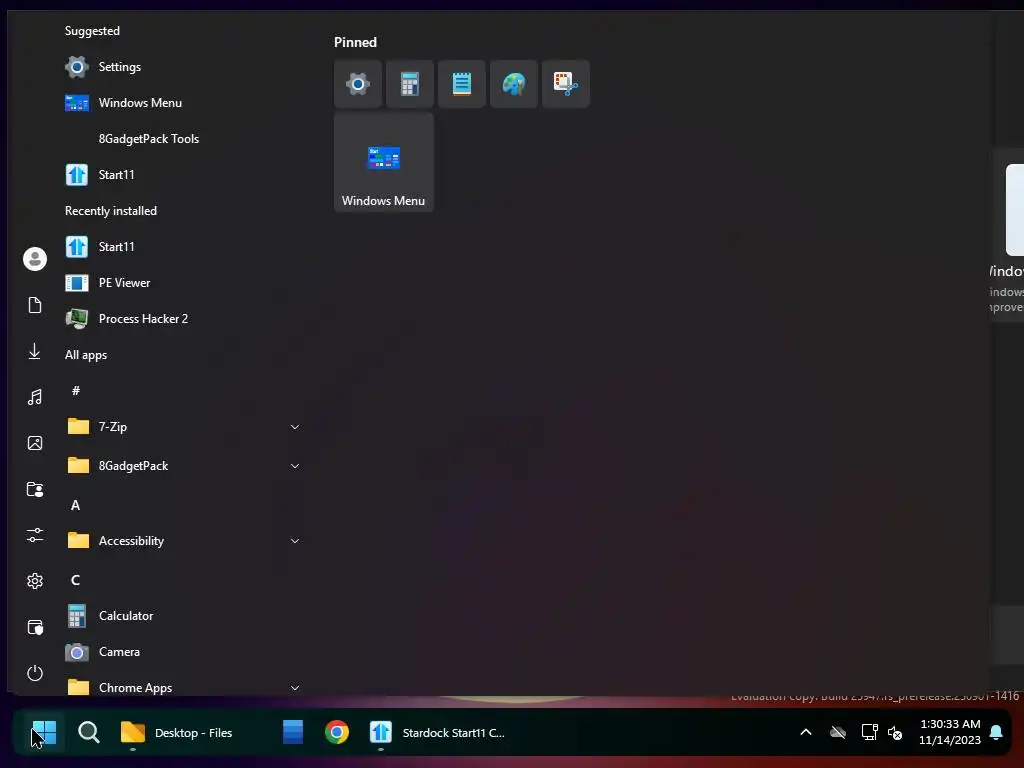Open Settings from the Suggested list

(x=183, y=67)
